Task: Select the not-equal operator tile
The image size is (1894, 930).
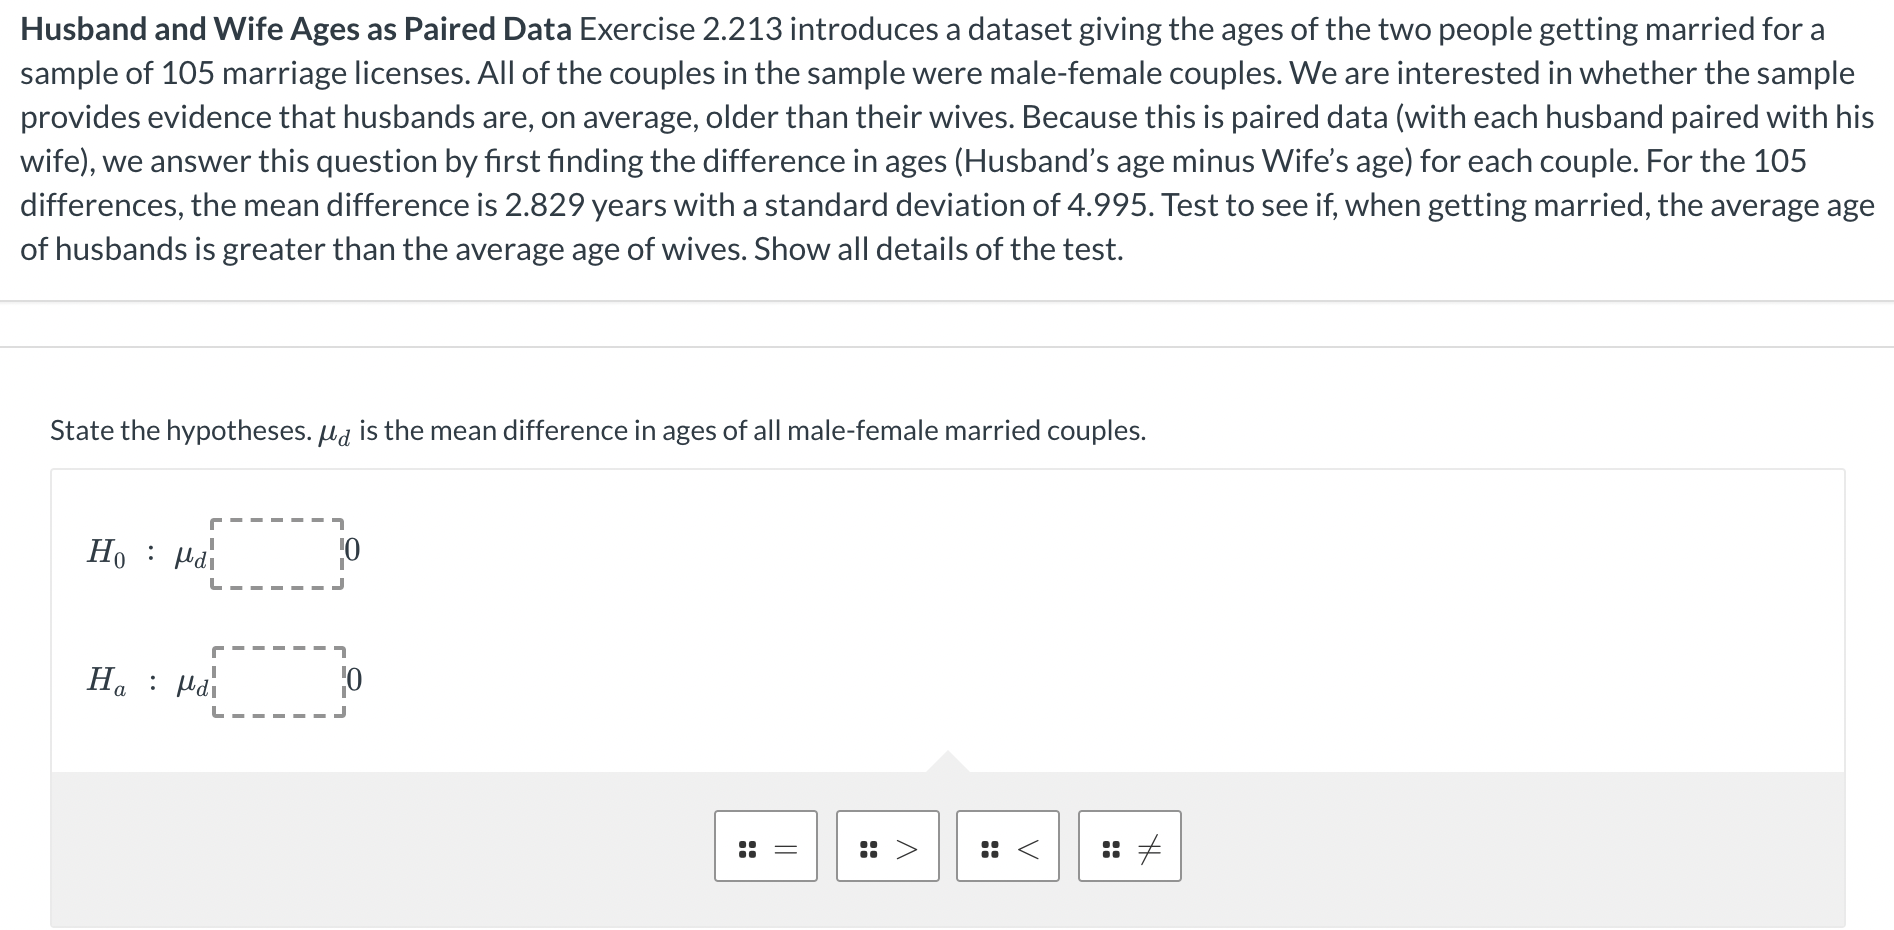Action: click(1129, 846)
